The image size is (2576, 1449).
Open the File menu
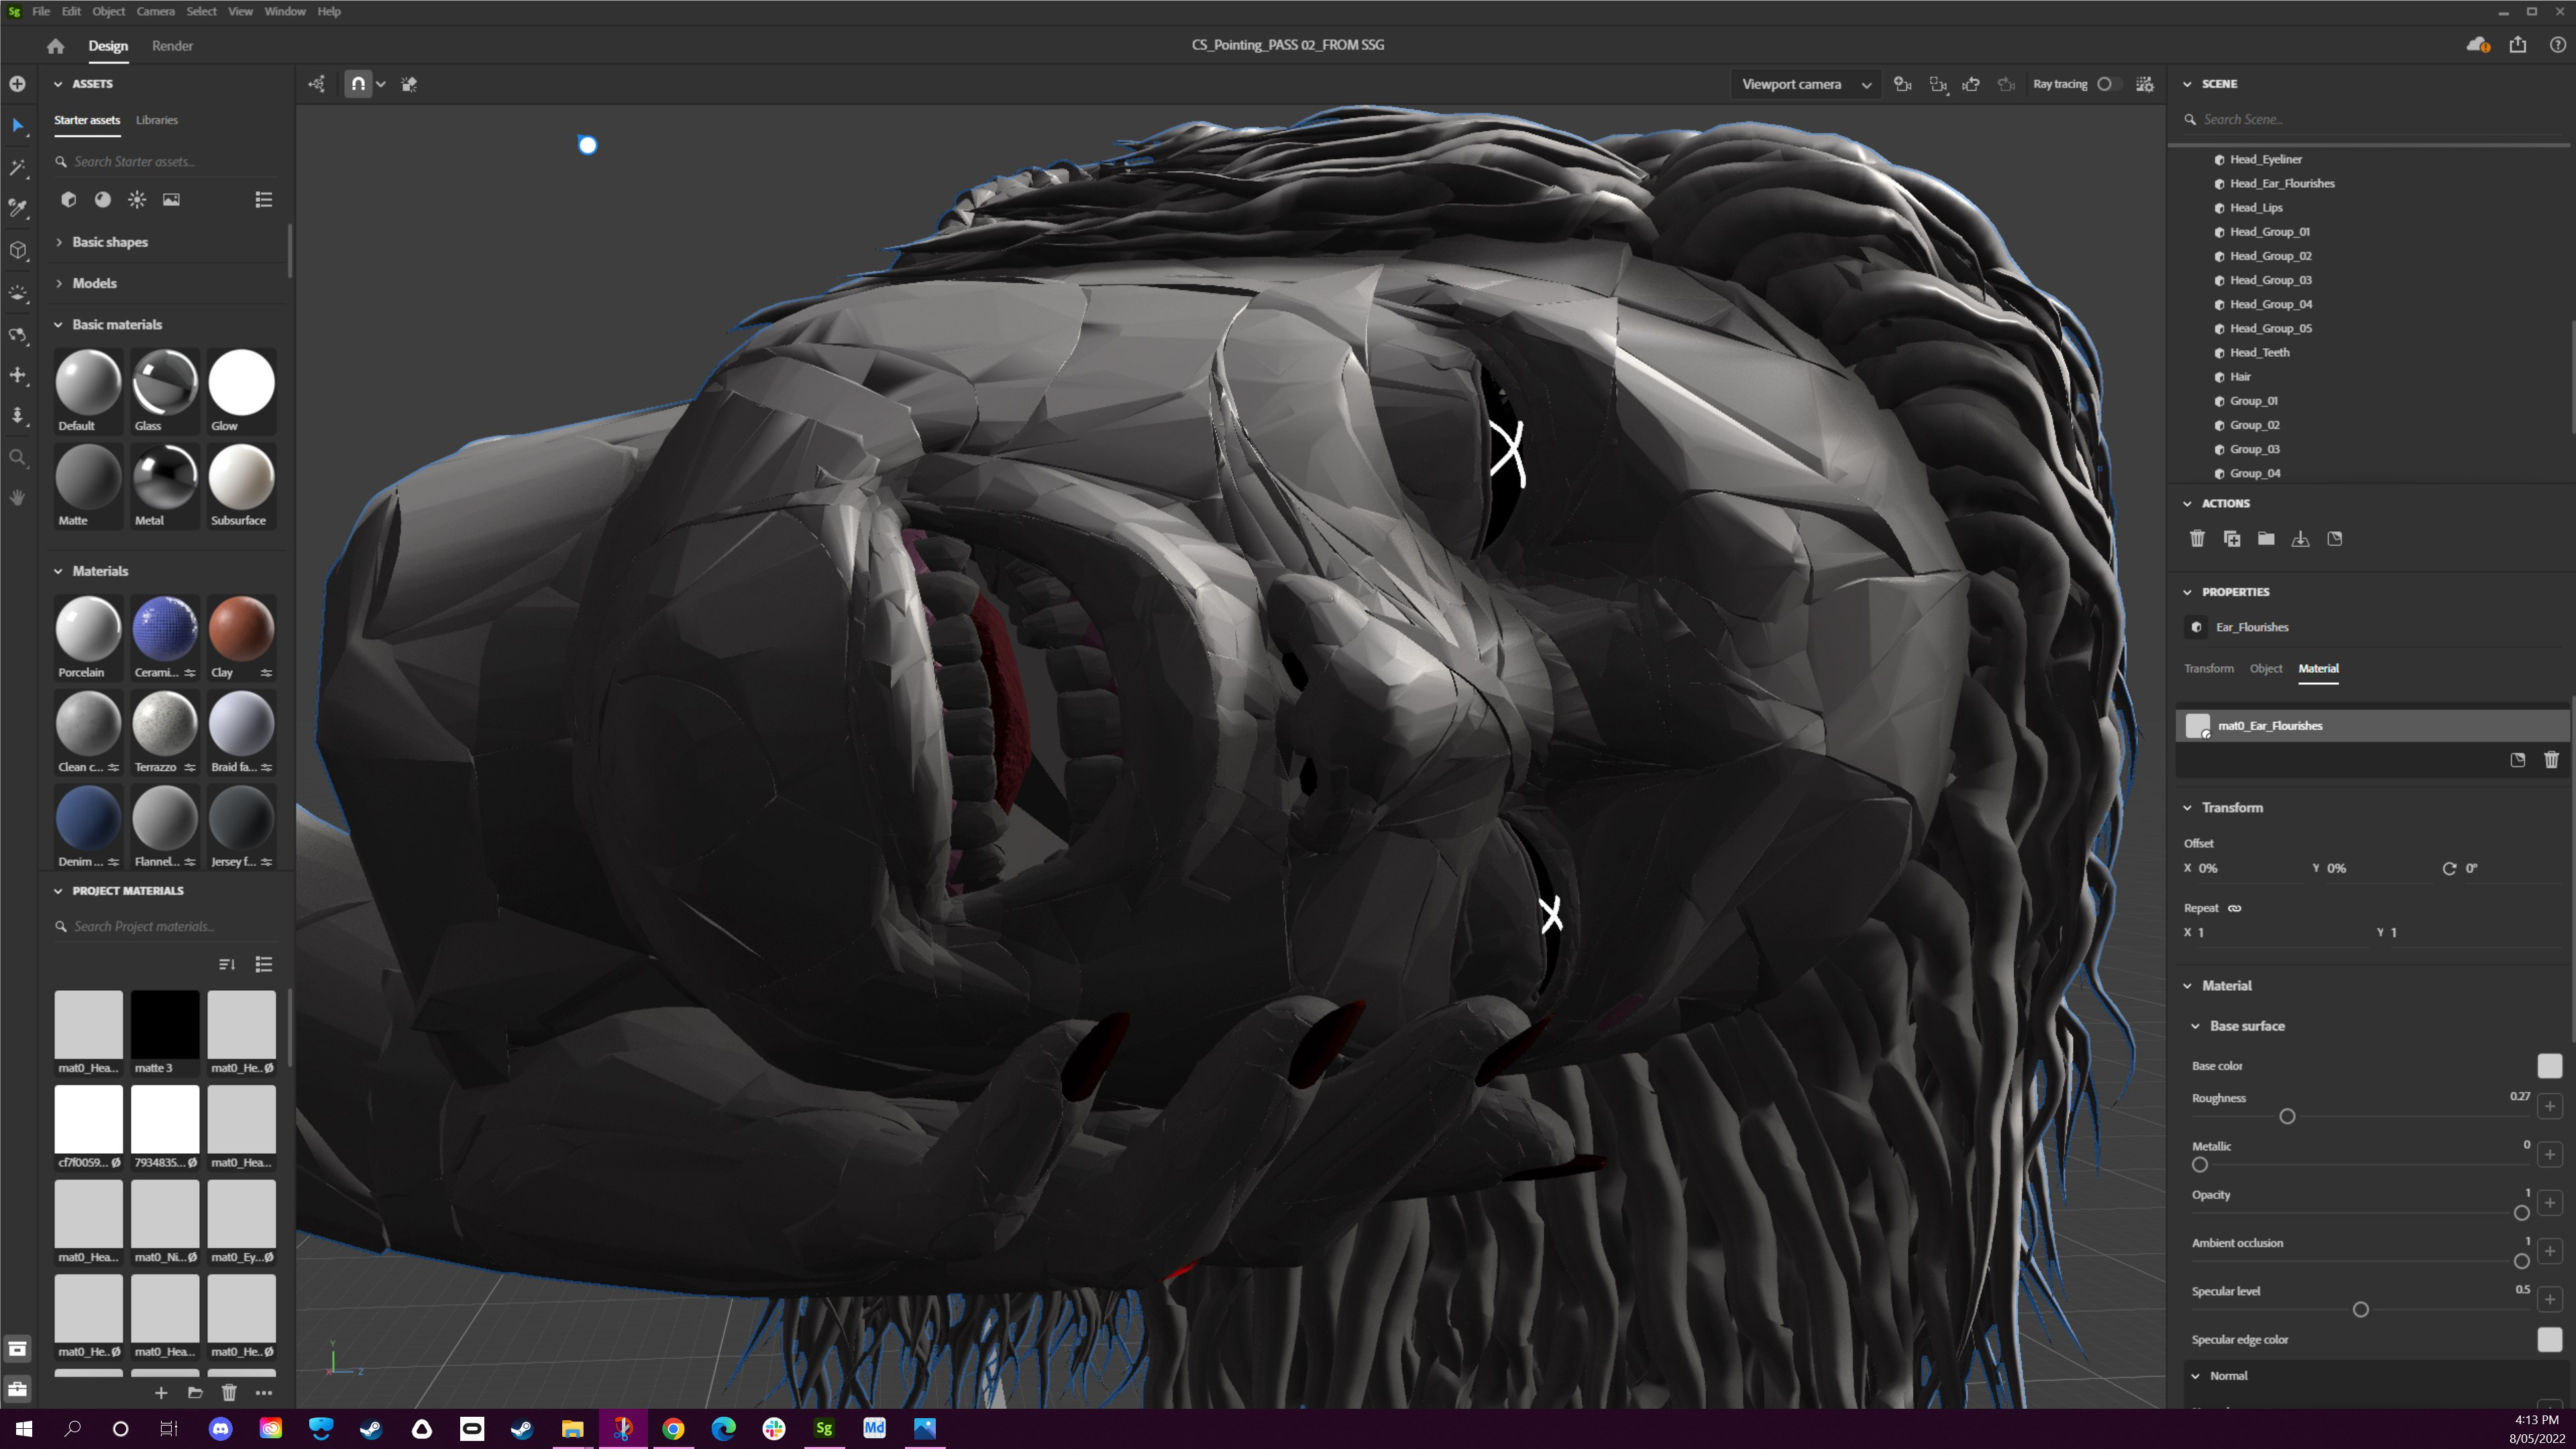click(x=41, y=11)
